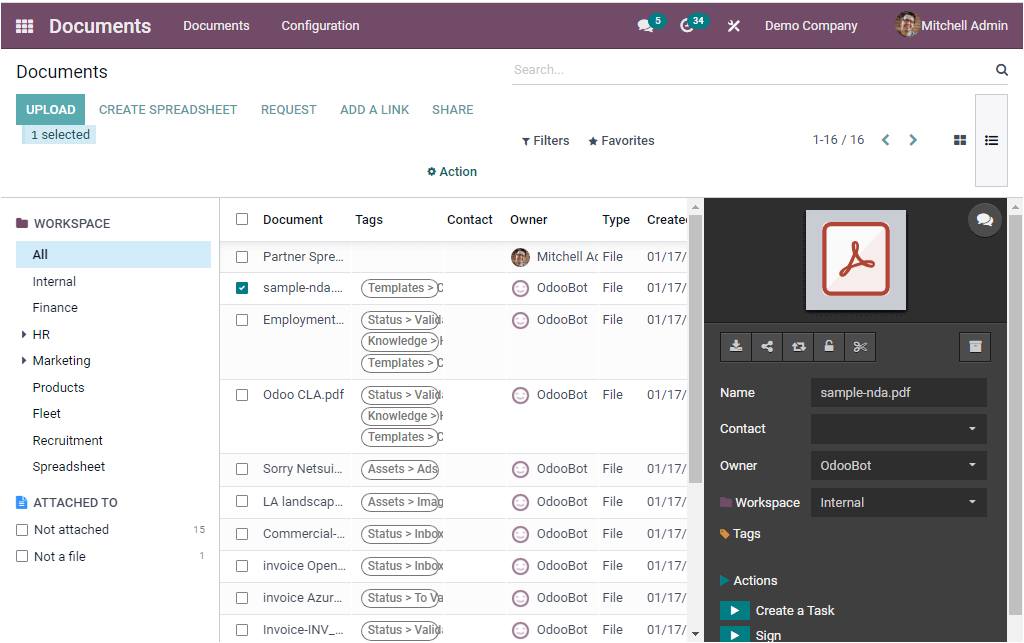Open the apps grid menu icon
1024x643 pixels.
[x=25, y=26]
